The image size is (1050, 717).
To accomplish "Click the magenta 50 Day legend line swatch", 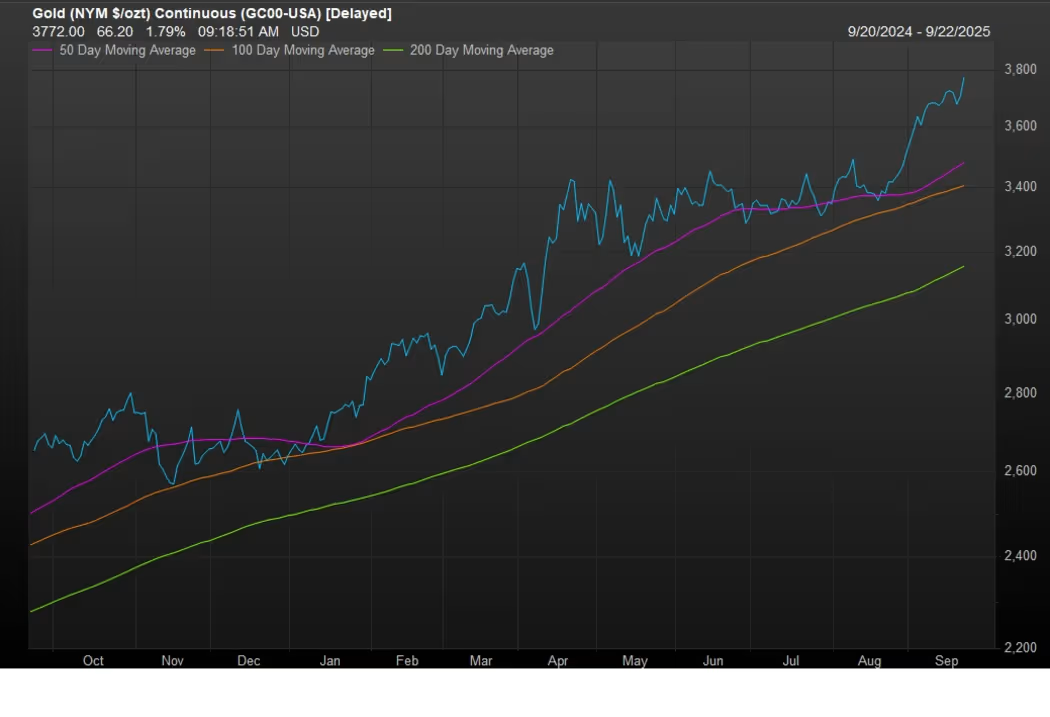I will tap(41, 50).
